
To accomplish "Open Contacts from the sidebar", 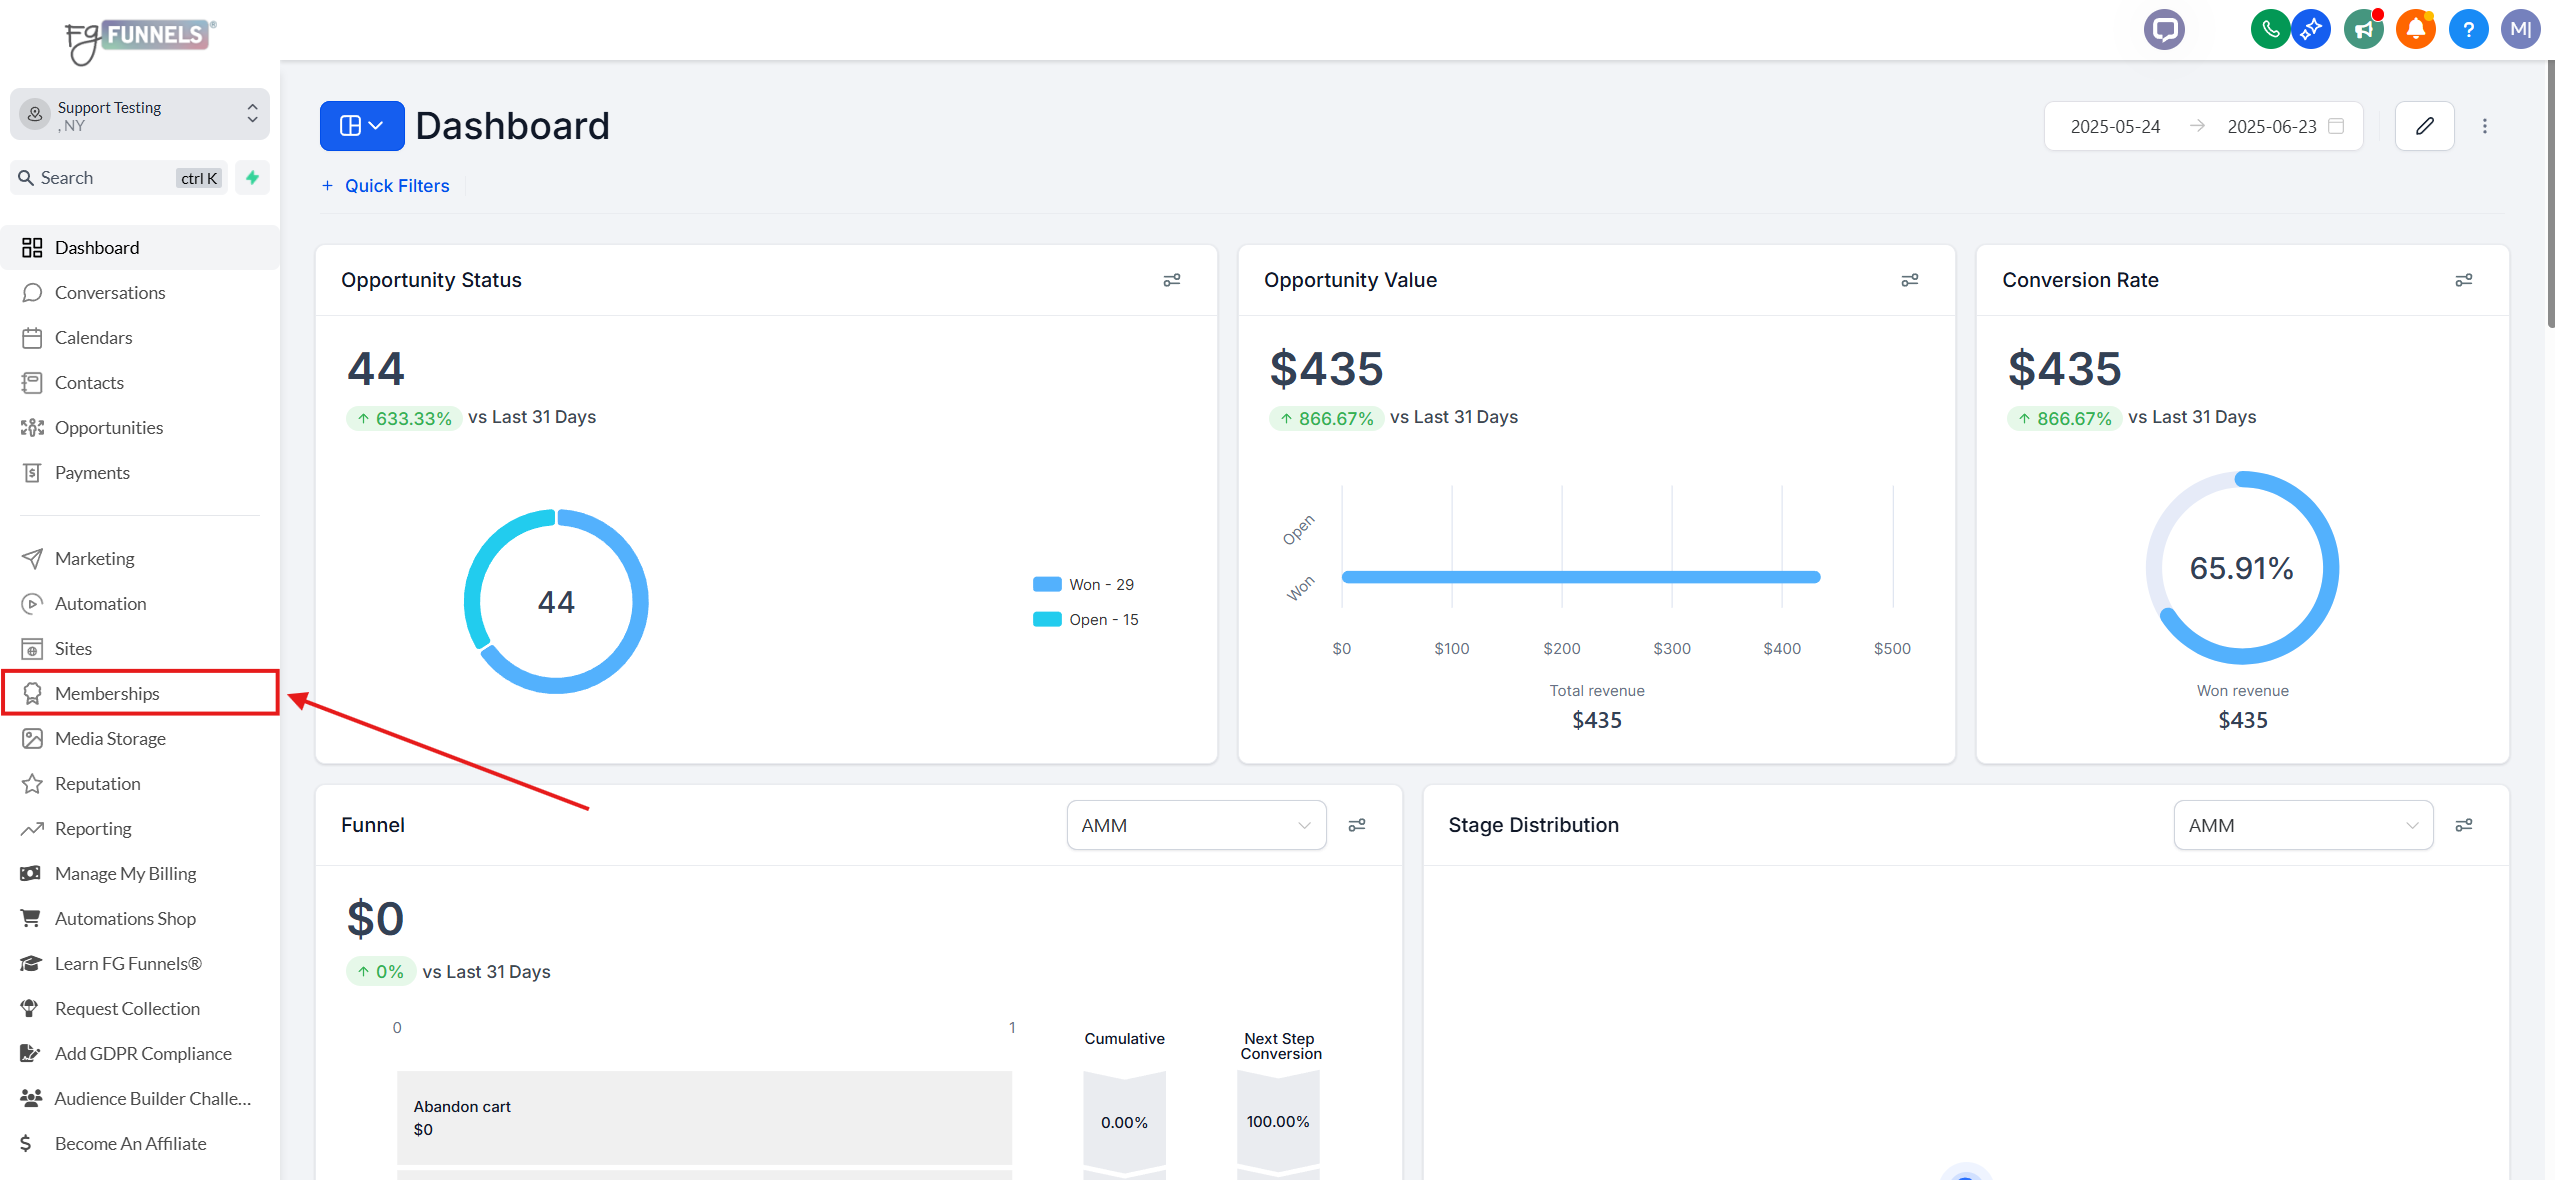I will (140, 382).
